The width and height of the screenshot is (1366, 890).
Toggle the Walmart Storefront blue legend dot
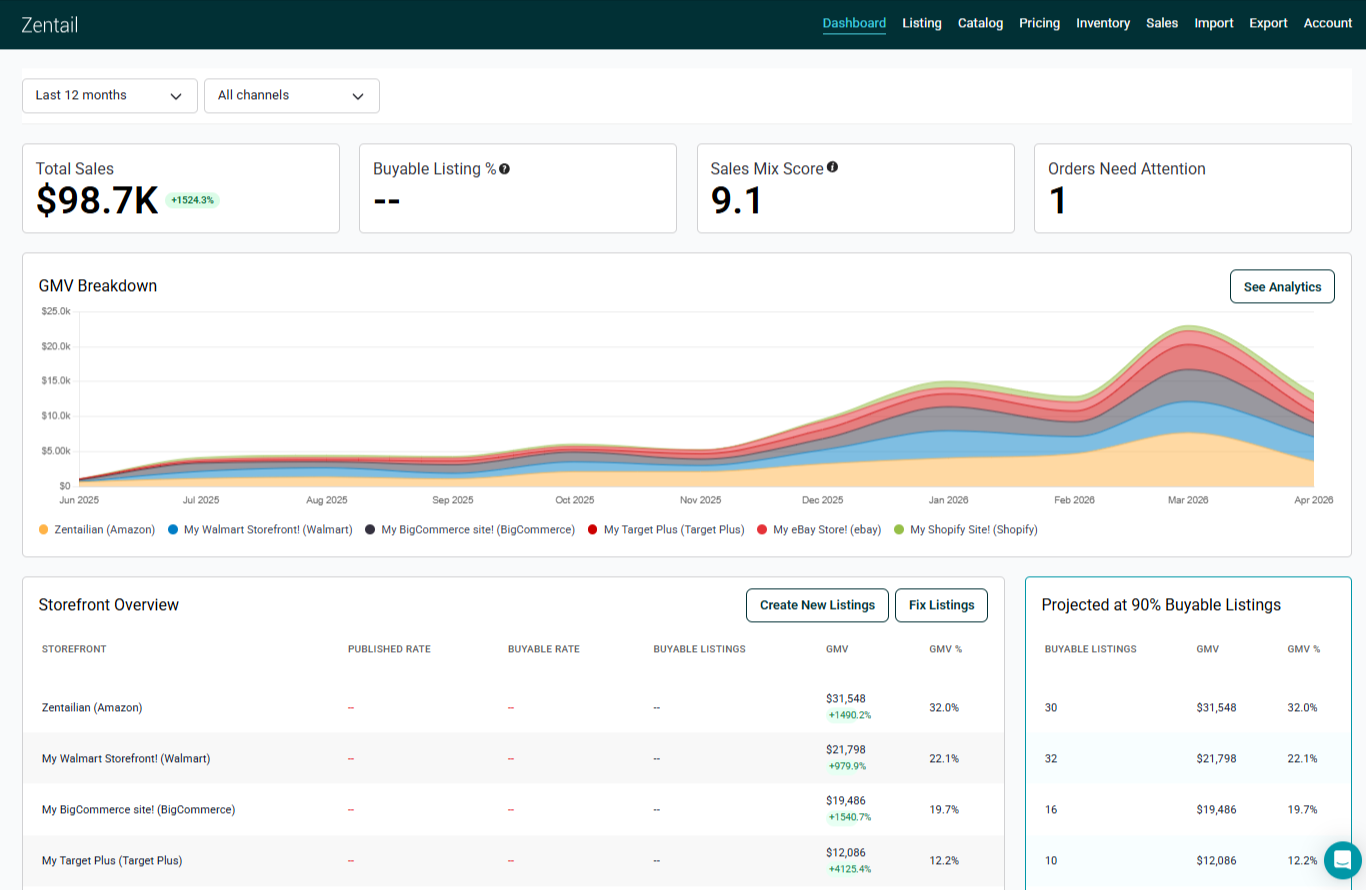point(174,530)
